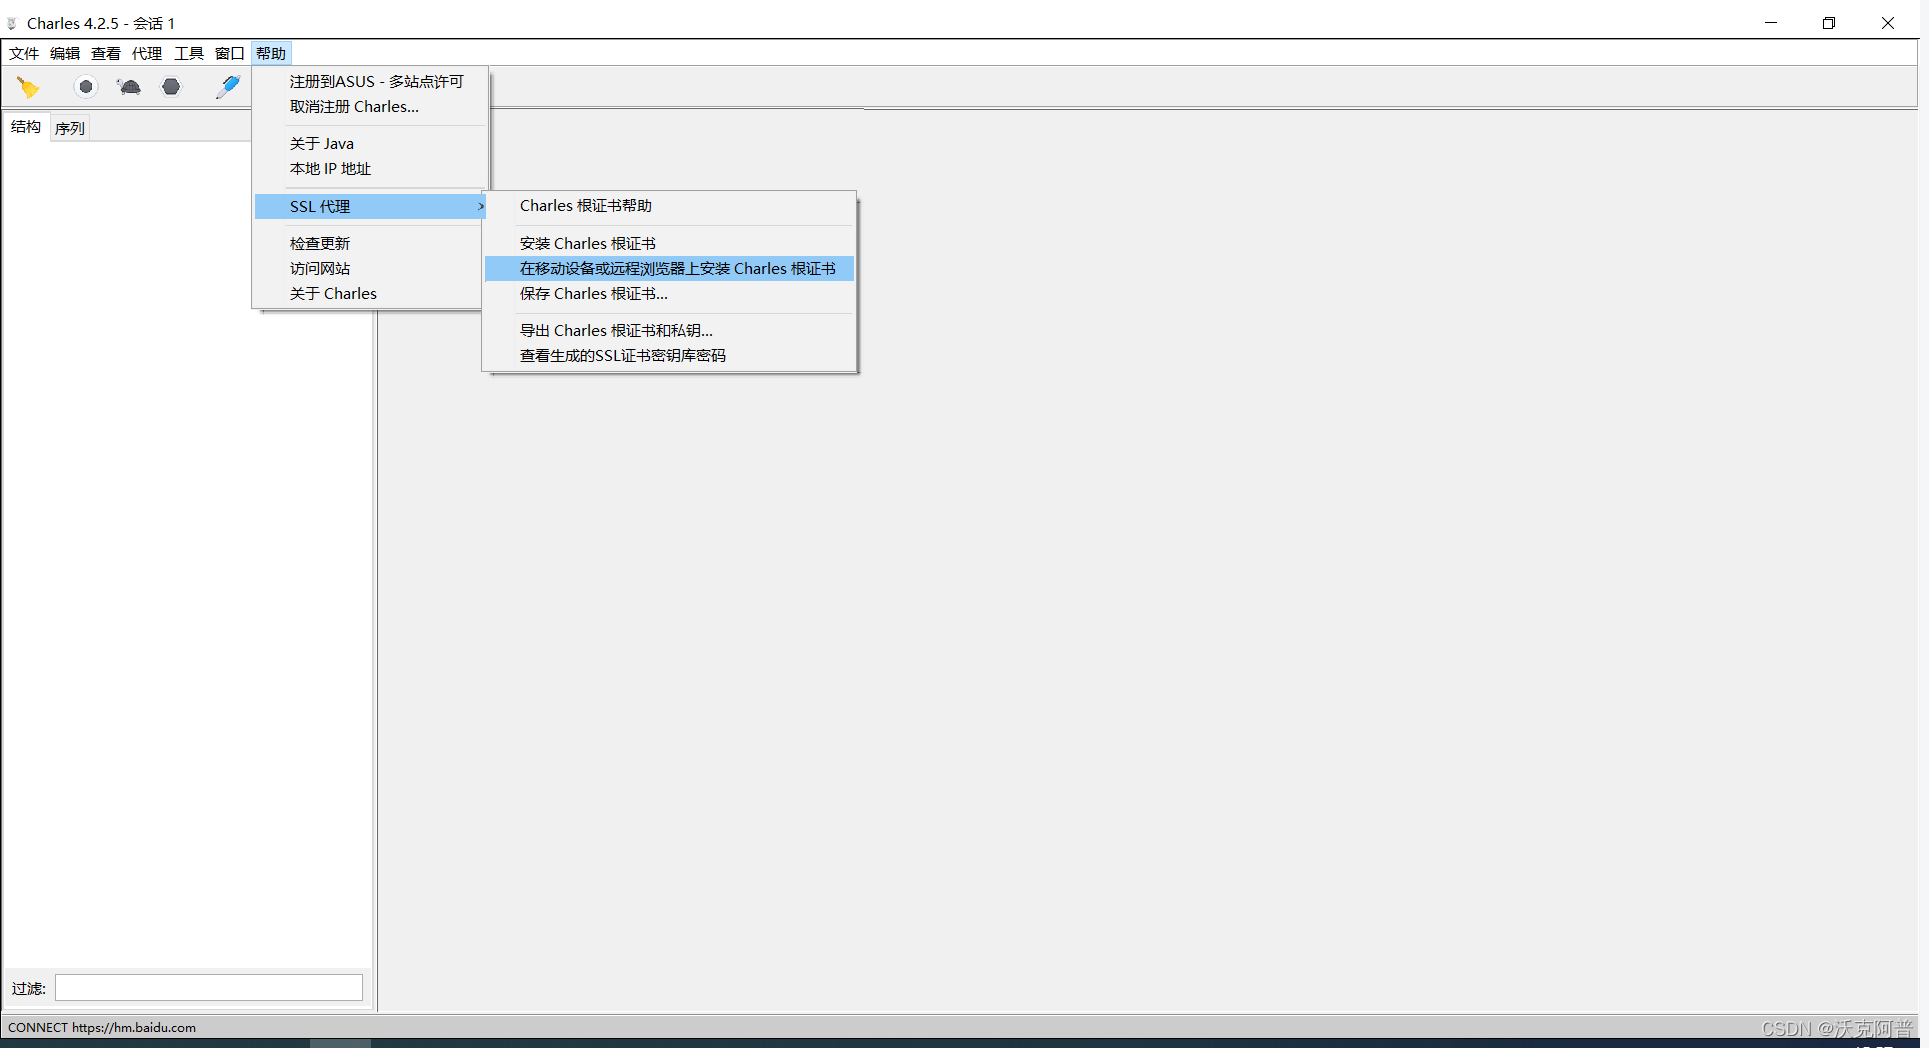Open the 查看 menu
The image size is (1929, 1048).
point(106,53)
